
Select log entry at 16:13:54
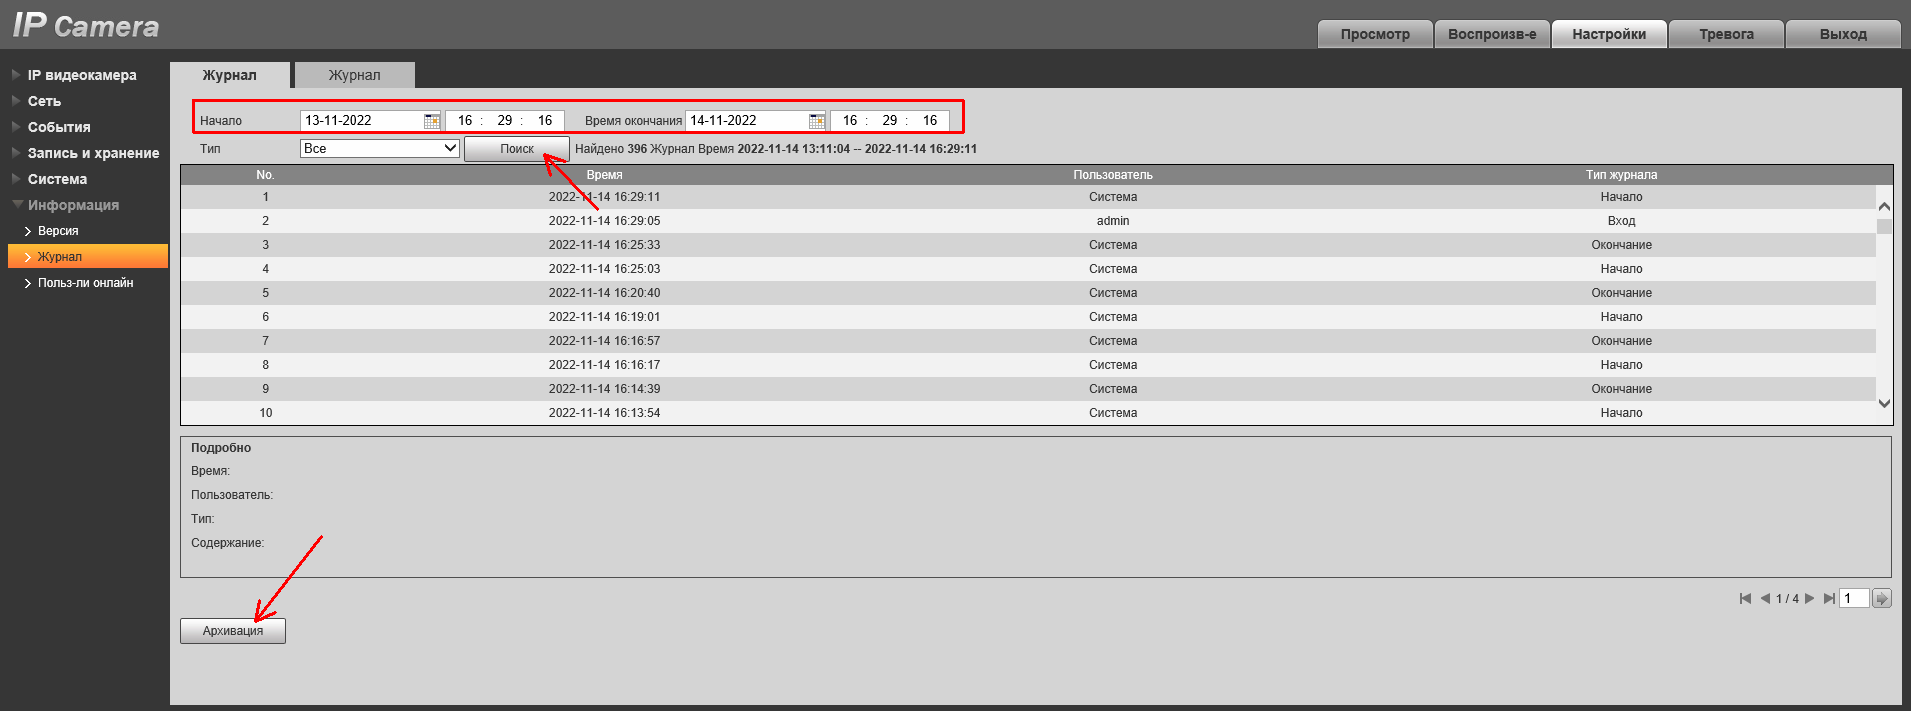1028,413
